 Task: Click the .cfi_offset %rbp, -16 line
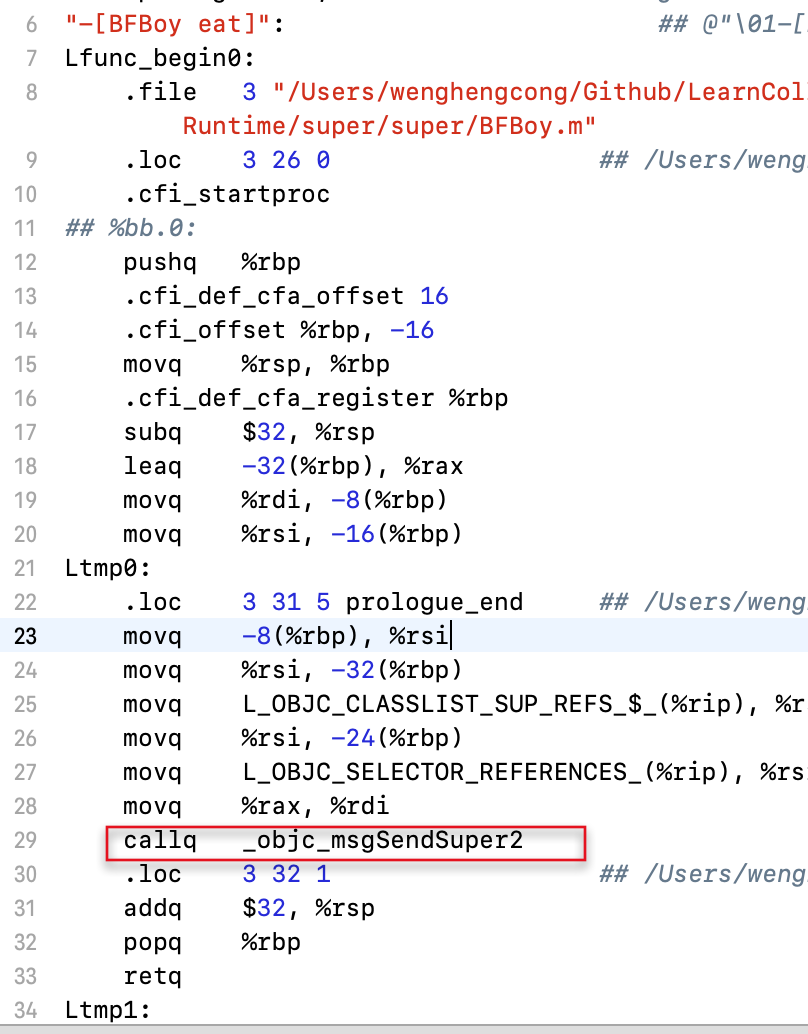[x=278, y=330]
